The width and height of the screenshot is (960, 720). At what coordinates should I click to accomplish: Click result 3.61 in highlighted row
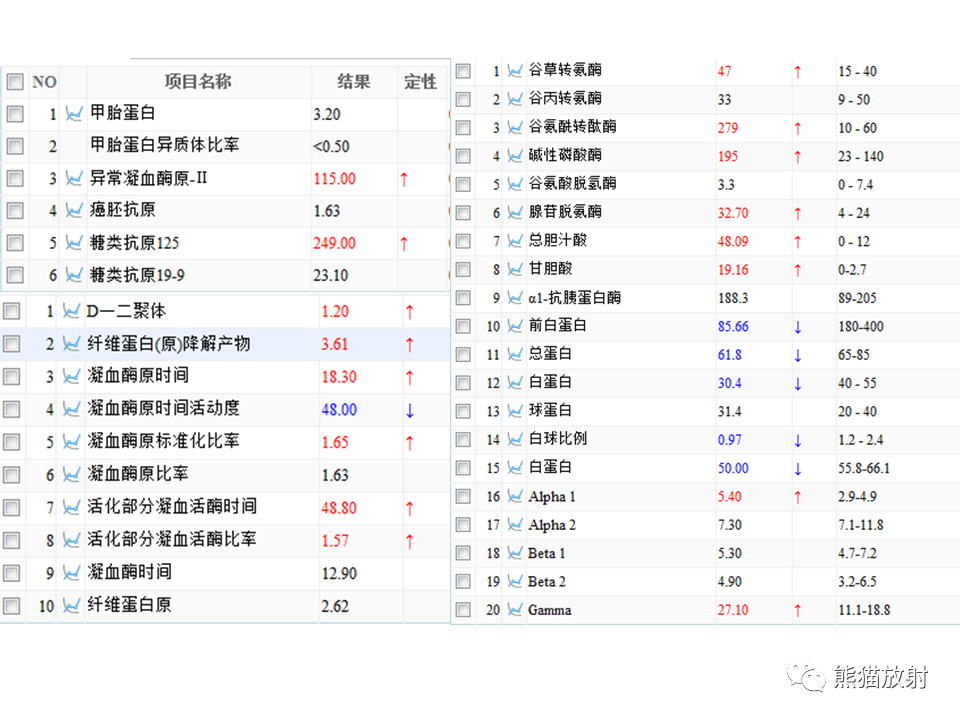click(x=335, y=344)
